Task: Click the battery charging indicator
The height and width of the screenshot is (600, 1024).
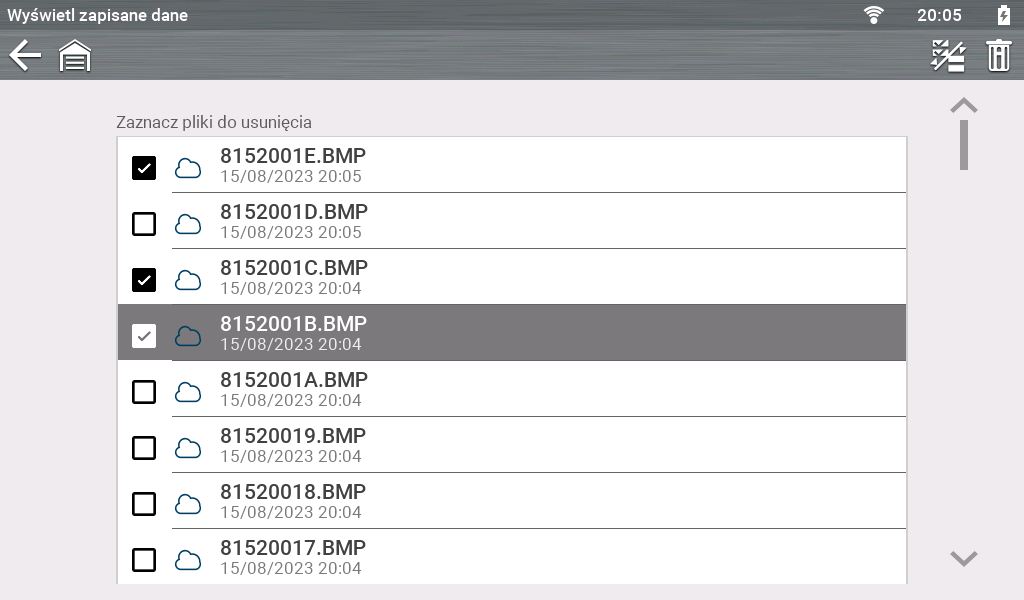Action: coord(1004,15)
